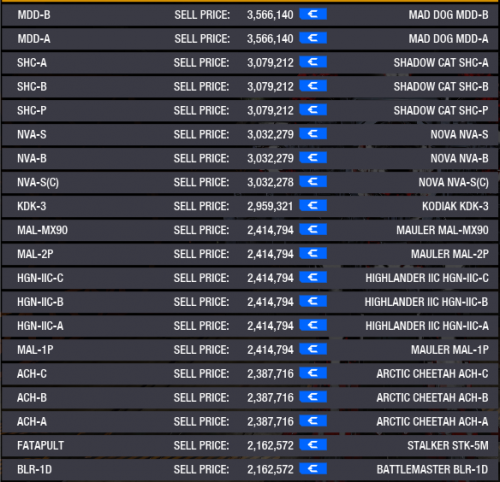500x482 pixels.
Task: Click the blue currency icon on MAL-MX90 row
Action: point(313,230)
